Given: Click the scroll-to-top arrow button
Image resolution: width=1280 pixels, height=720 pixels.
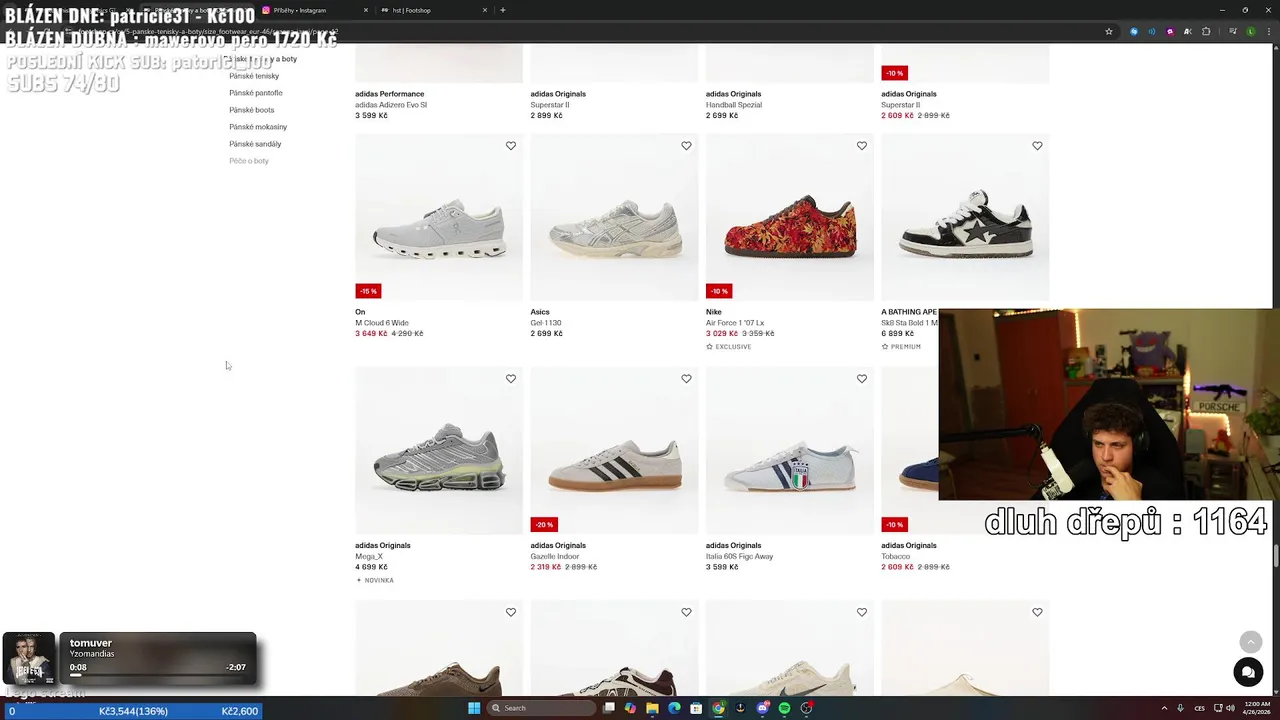Looking at the screenshot, I should point(1251,642).
